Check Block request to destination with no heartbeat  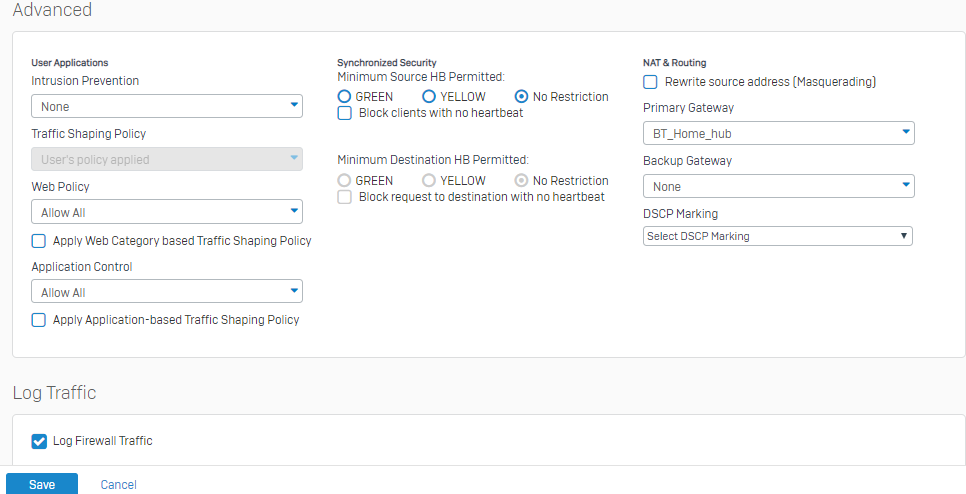pos(345,197)
